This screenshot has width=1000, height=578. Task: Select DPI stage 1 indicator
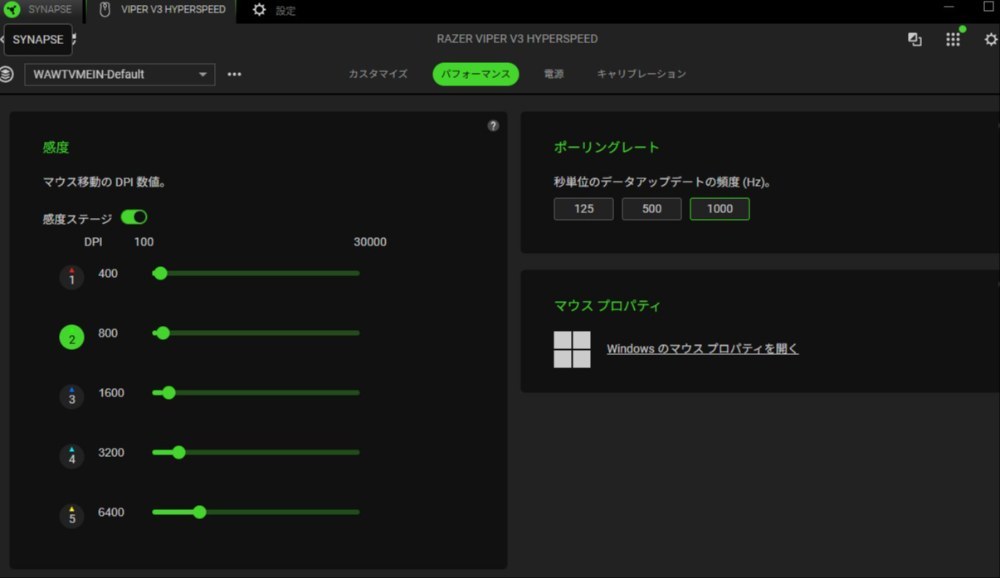[71, 277]
